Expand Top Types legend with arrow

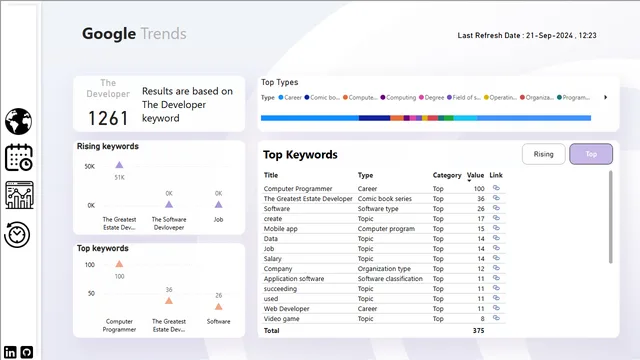click(x=606, y=97)
